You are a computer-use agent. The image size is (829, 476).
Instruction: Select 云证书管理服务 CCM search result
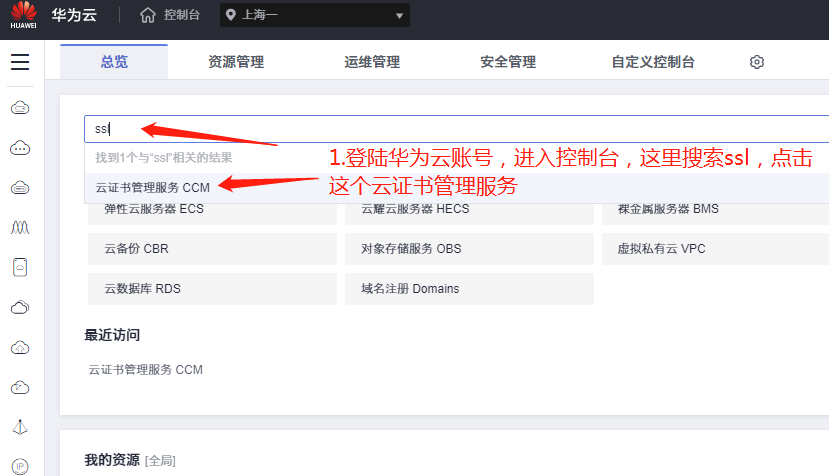click(152, 187)
